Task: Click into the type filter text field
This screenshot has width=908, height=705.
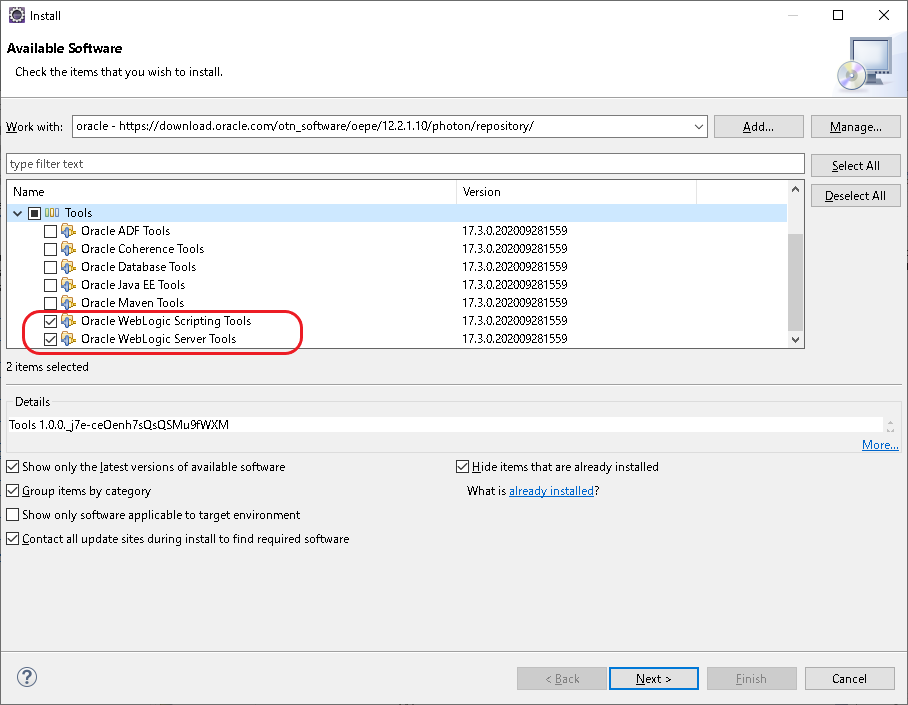Action: tap(405, 164)
